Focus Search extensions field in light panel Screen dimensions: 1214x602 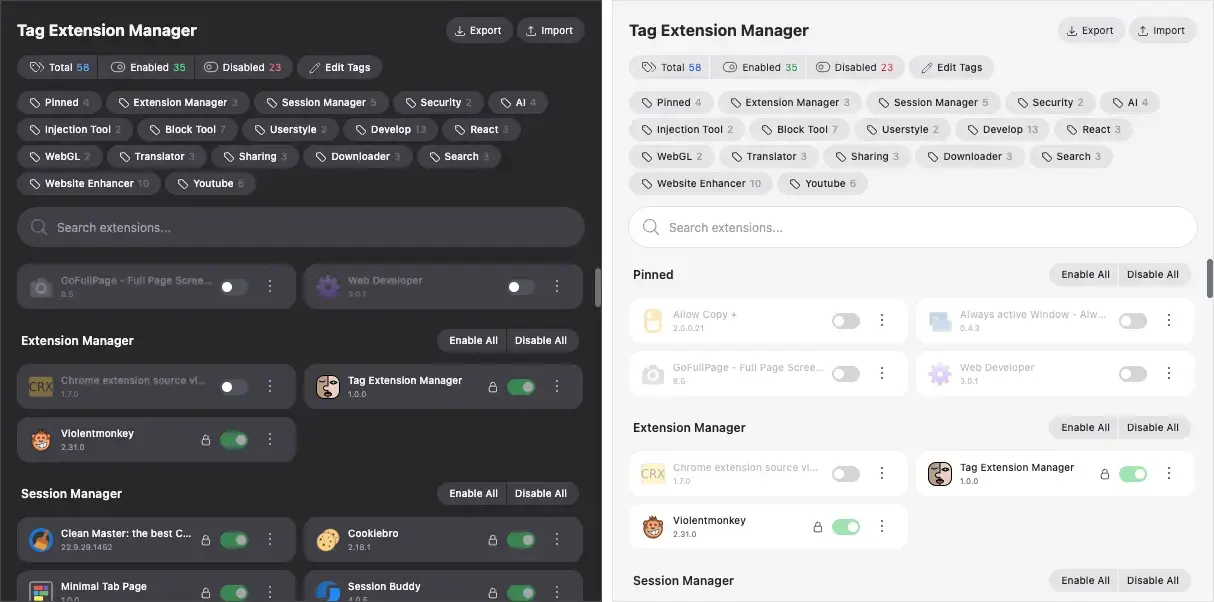pos(913,227)
